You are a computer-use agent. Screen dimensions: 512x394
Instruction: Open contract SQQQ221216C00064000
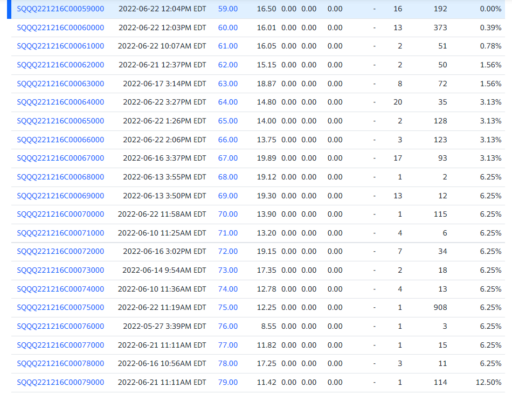pyautogui.click(x=60, y=102)
